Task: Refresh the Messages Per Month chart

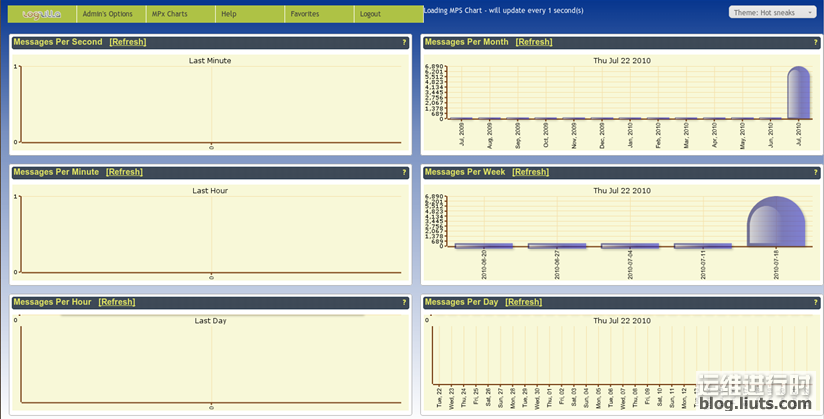Action: point(534,42)
